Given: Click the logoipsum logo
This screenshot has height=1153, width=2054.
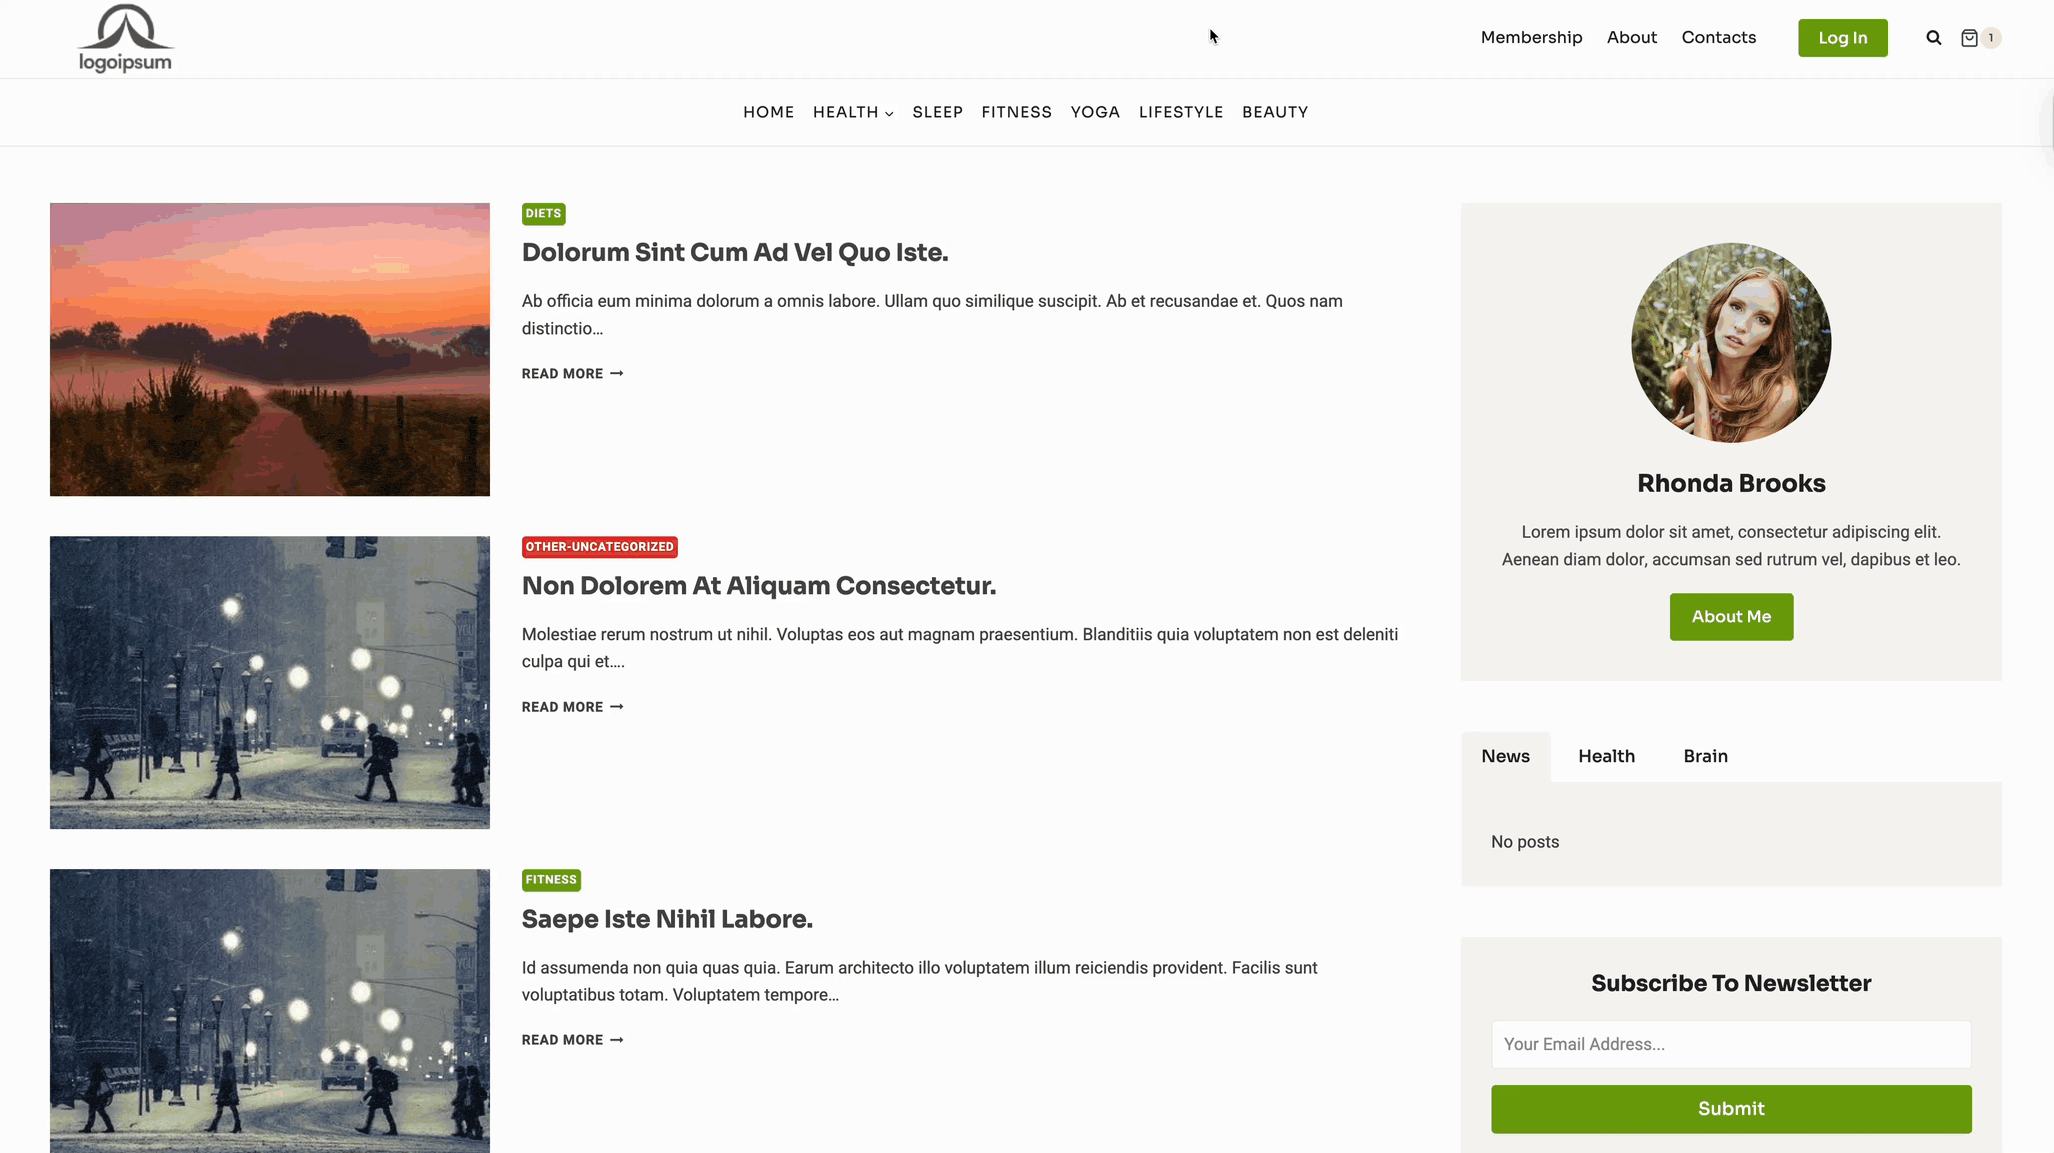Looking at the screenshot, I should 125,39.
